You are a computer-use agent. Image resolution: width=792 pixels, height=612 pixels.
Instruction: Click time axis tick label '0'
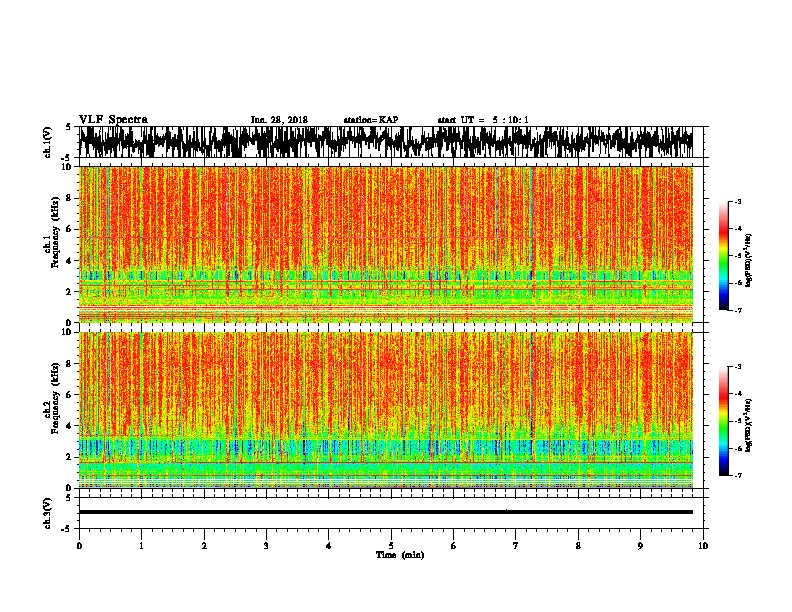pyautogui.click(x=79, y=546)
